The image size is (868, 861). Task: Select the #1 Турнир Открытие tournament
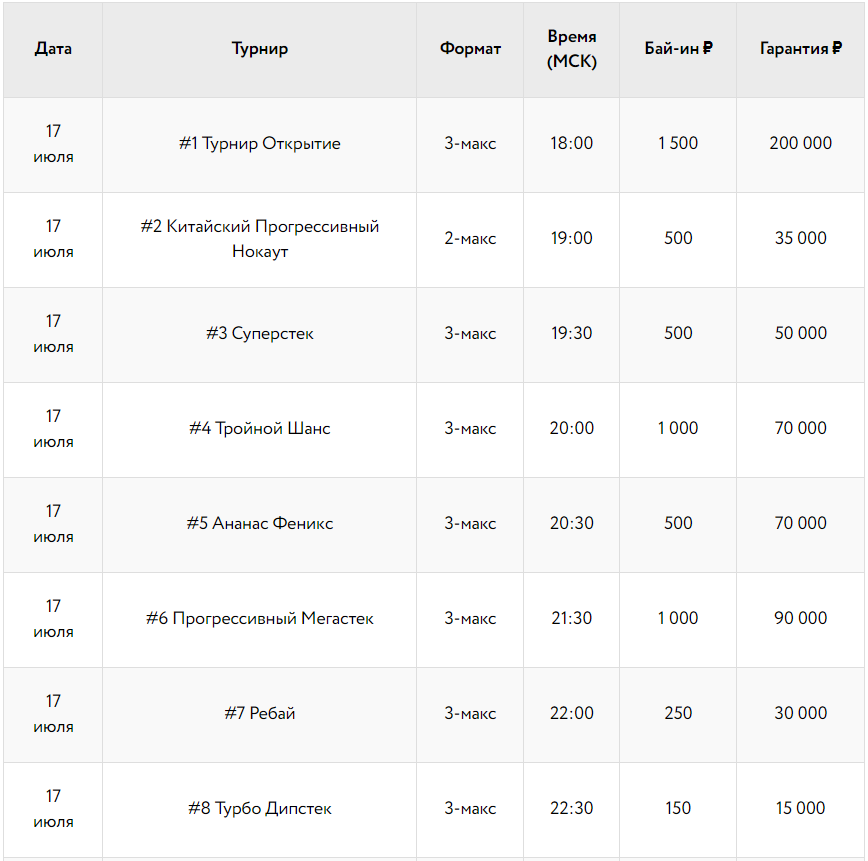(260, 144)
